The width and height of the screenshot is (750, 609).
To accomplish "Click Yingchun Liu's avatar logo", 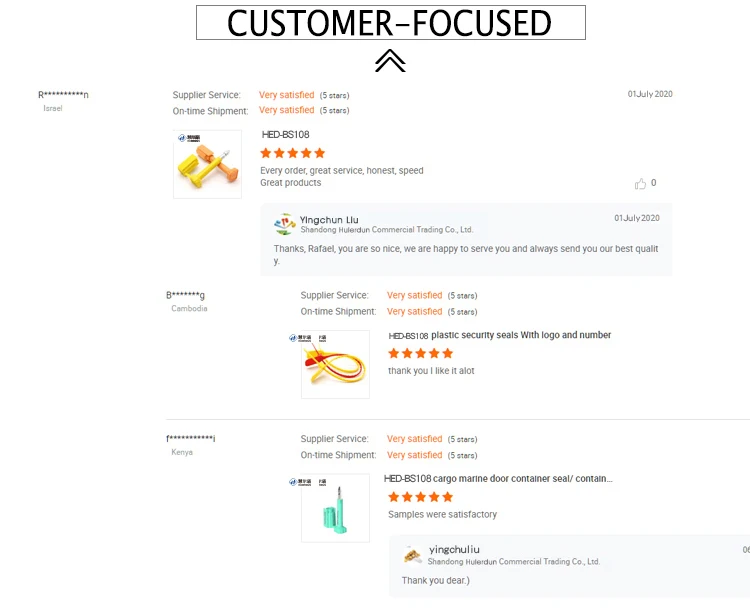I will click(285, 224).
